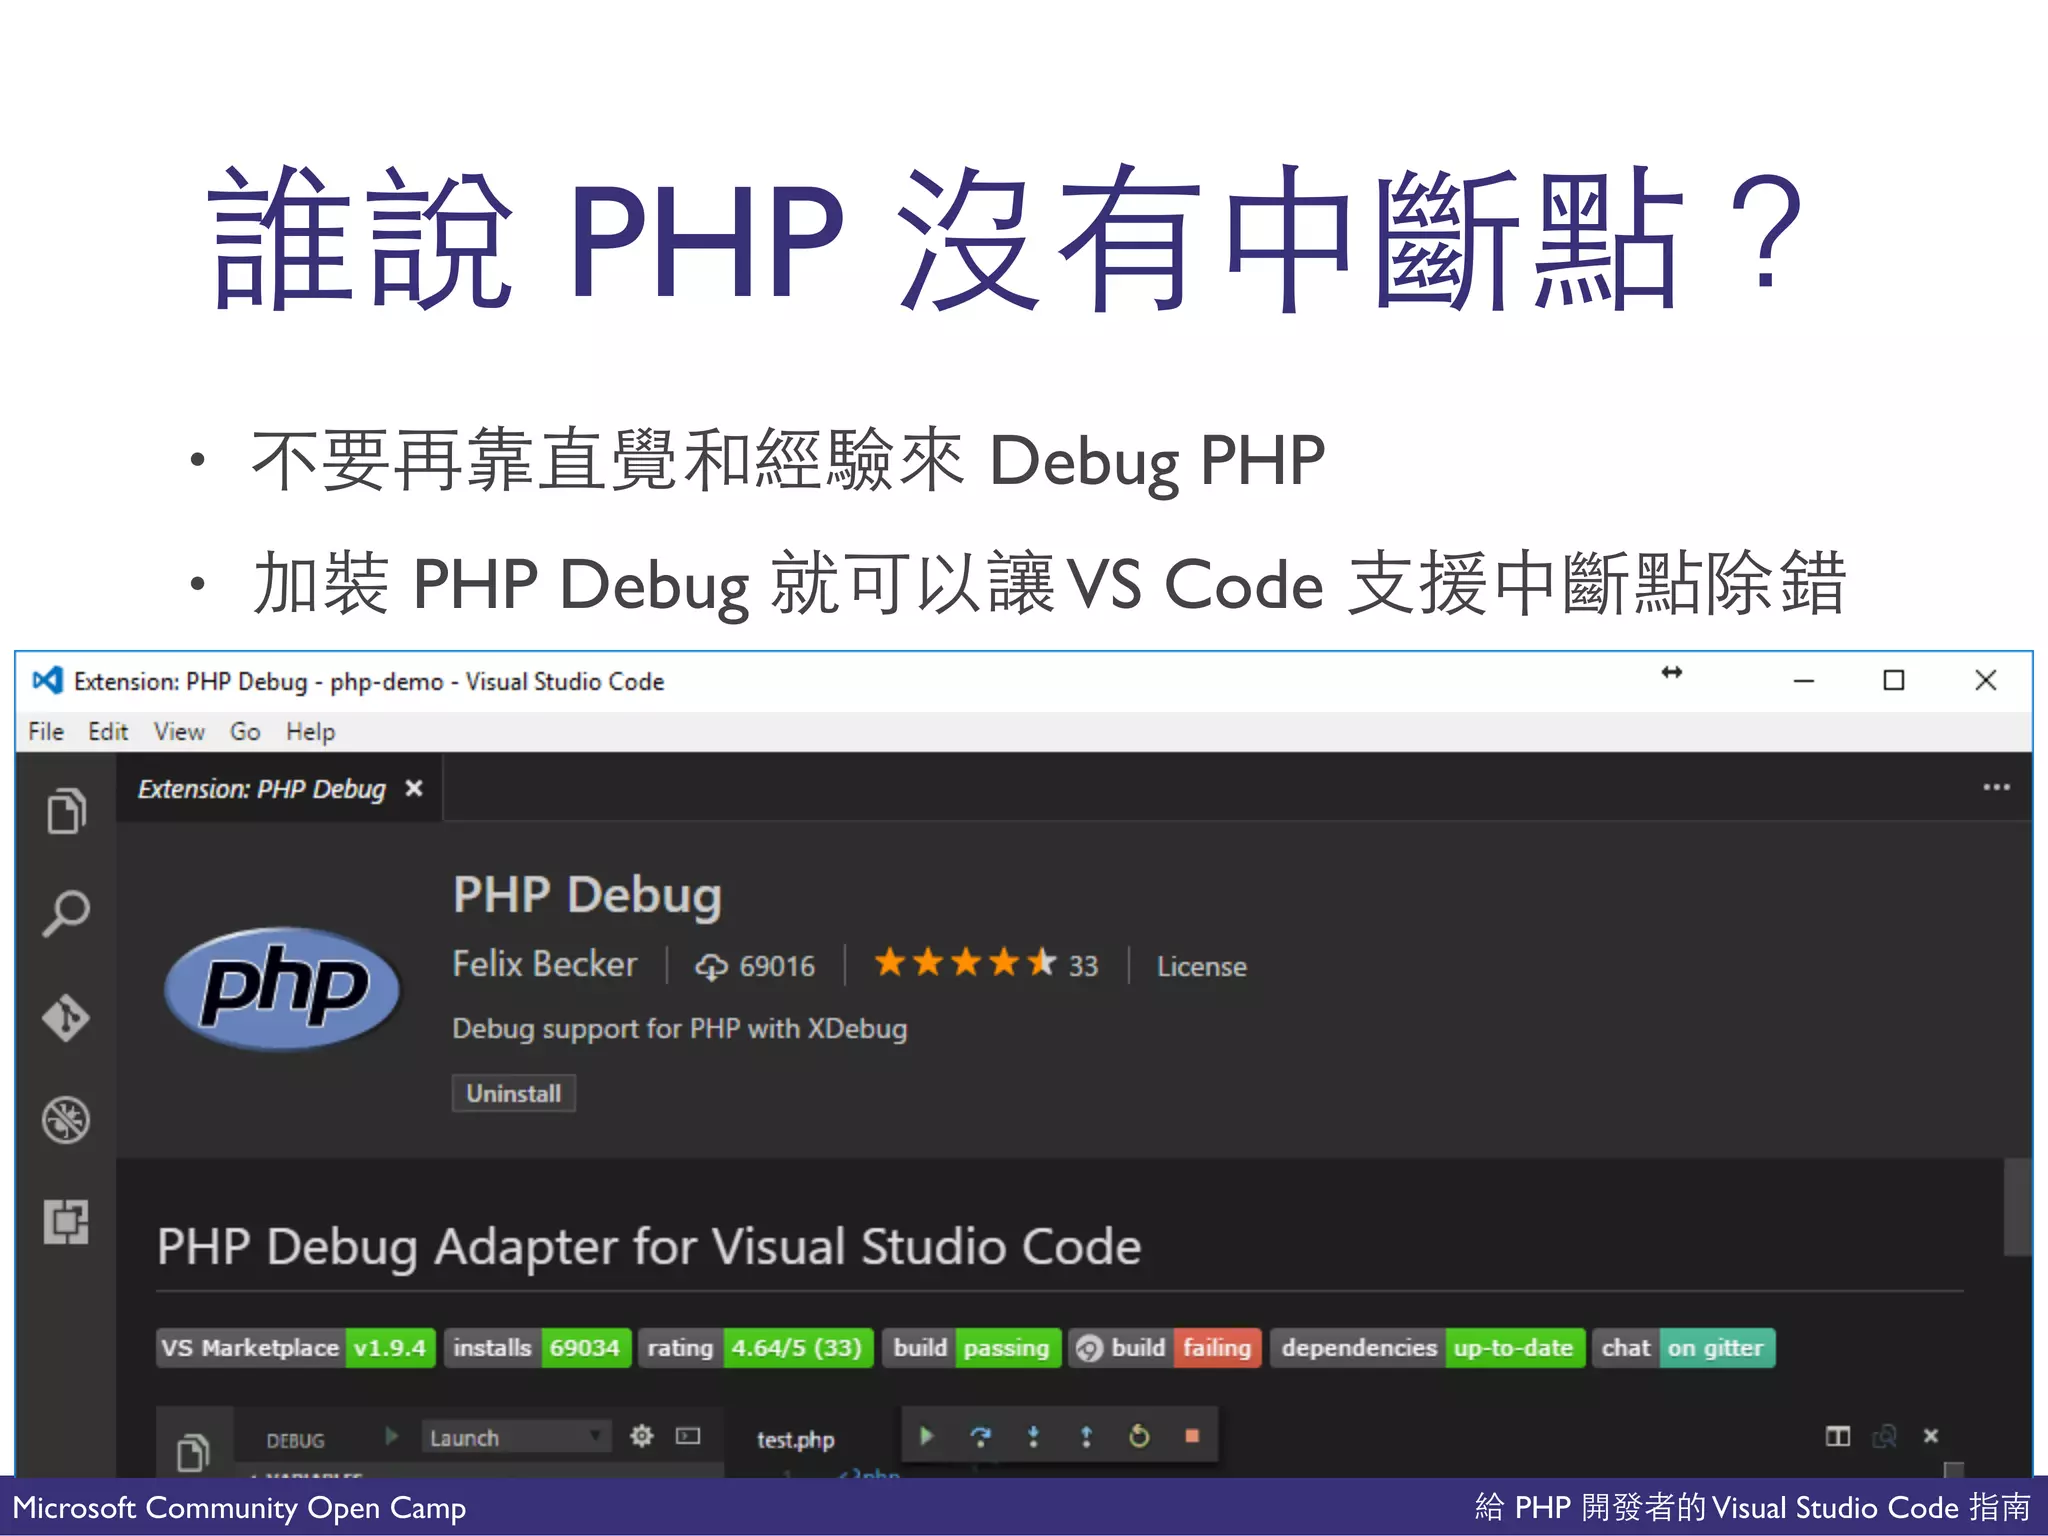Click explorer icon inside README screenshot

(193, 1452)
